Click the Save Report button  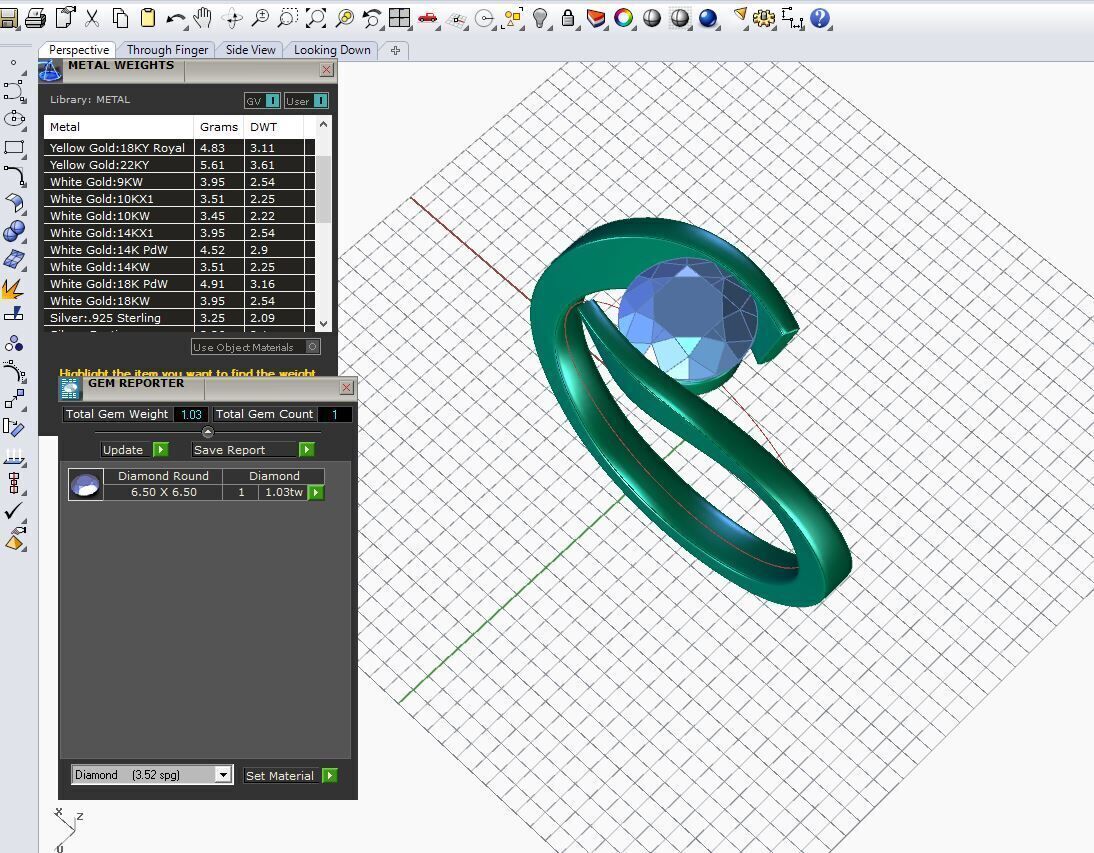coord(253,450)
